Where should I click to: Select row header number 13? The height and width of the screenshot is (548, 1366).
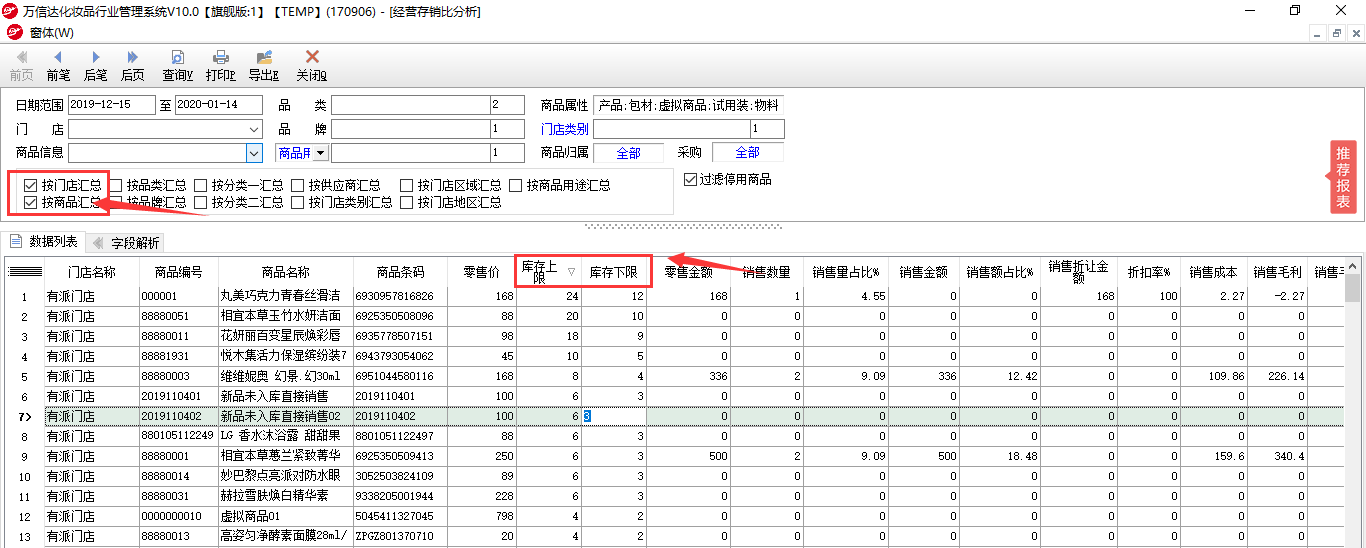[x=24, y=536]
